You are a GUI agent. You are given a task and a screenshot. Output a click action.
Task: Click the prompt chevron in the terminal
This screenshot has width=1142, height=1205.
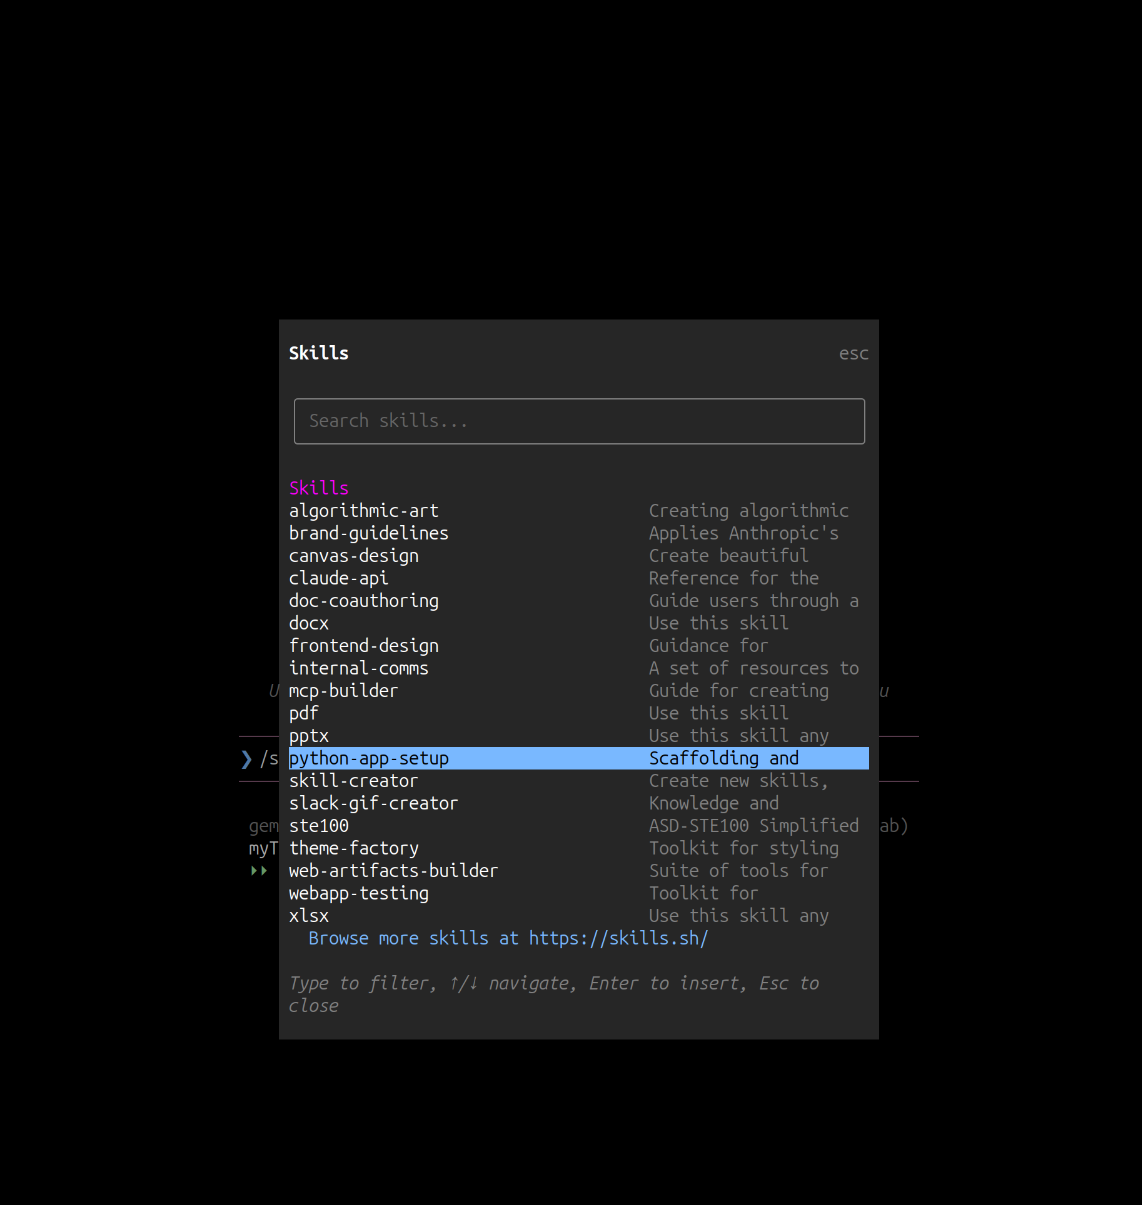[246, 759]
